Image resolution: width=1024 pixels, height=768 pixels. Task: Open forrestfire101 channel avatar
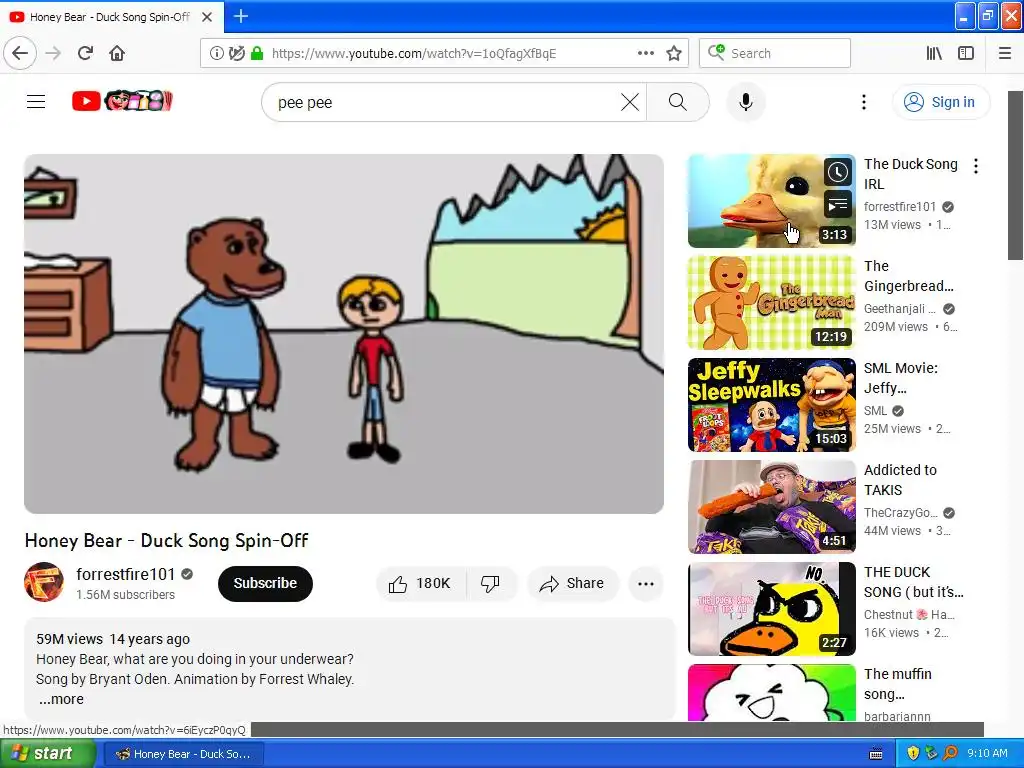pos(44,582)
